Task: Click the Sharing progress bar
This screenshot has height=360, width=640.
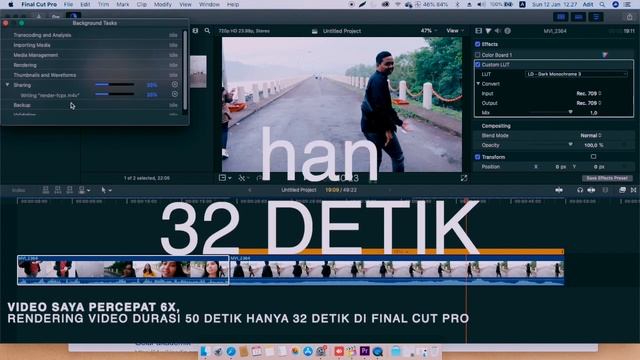Action: 115,84
